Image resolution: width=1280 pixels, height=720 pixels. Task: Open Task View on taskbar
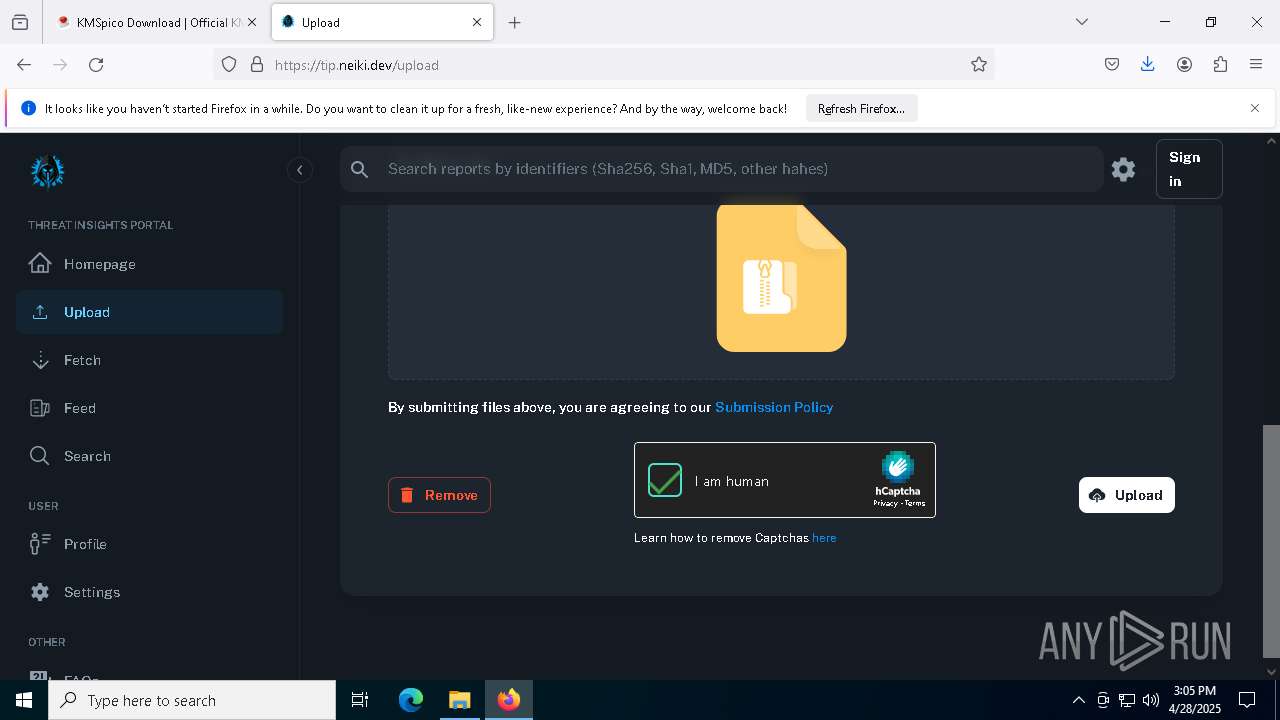(360, 700)
